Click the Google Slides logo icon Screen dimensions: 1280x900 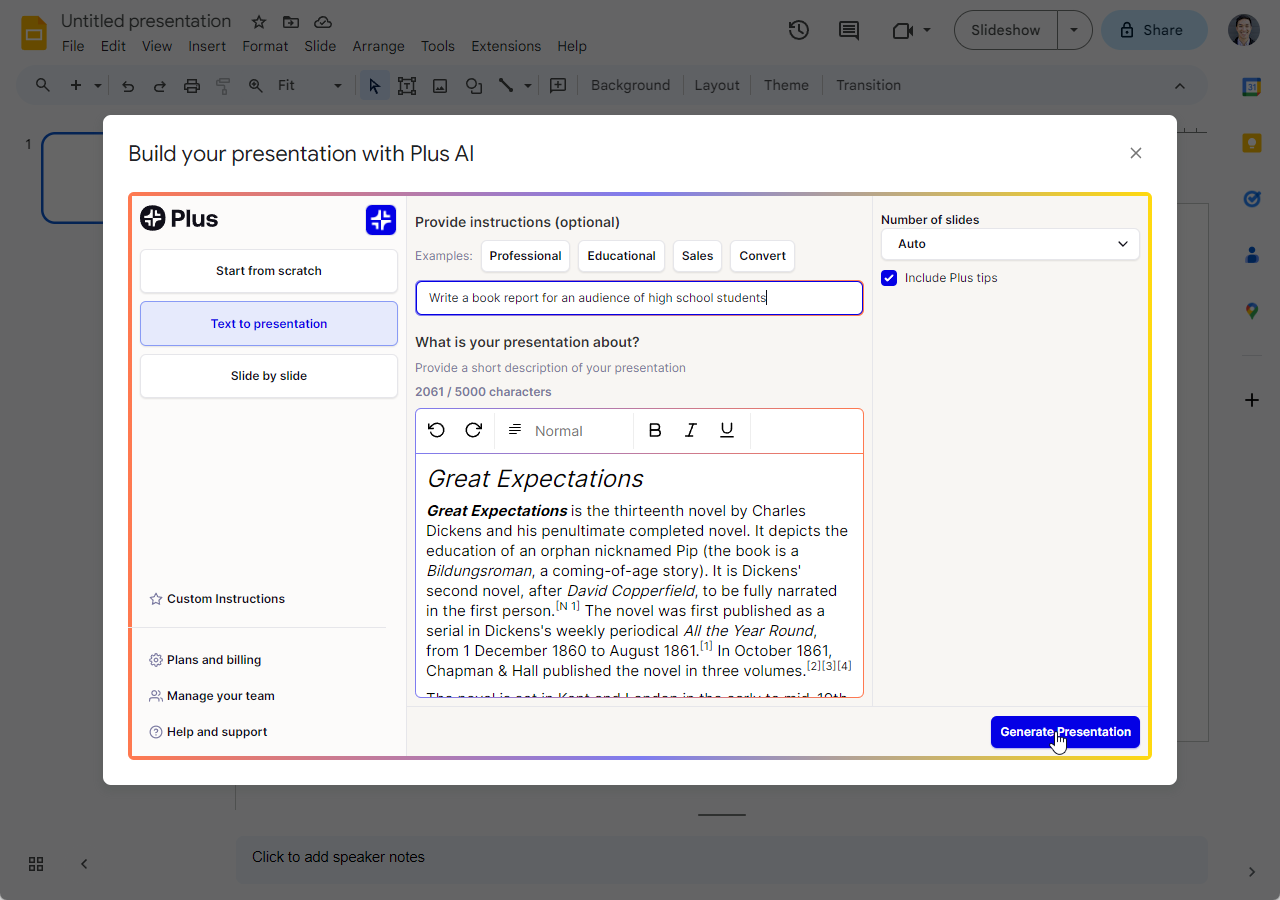34,32
